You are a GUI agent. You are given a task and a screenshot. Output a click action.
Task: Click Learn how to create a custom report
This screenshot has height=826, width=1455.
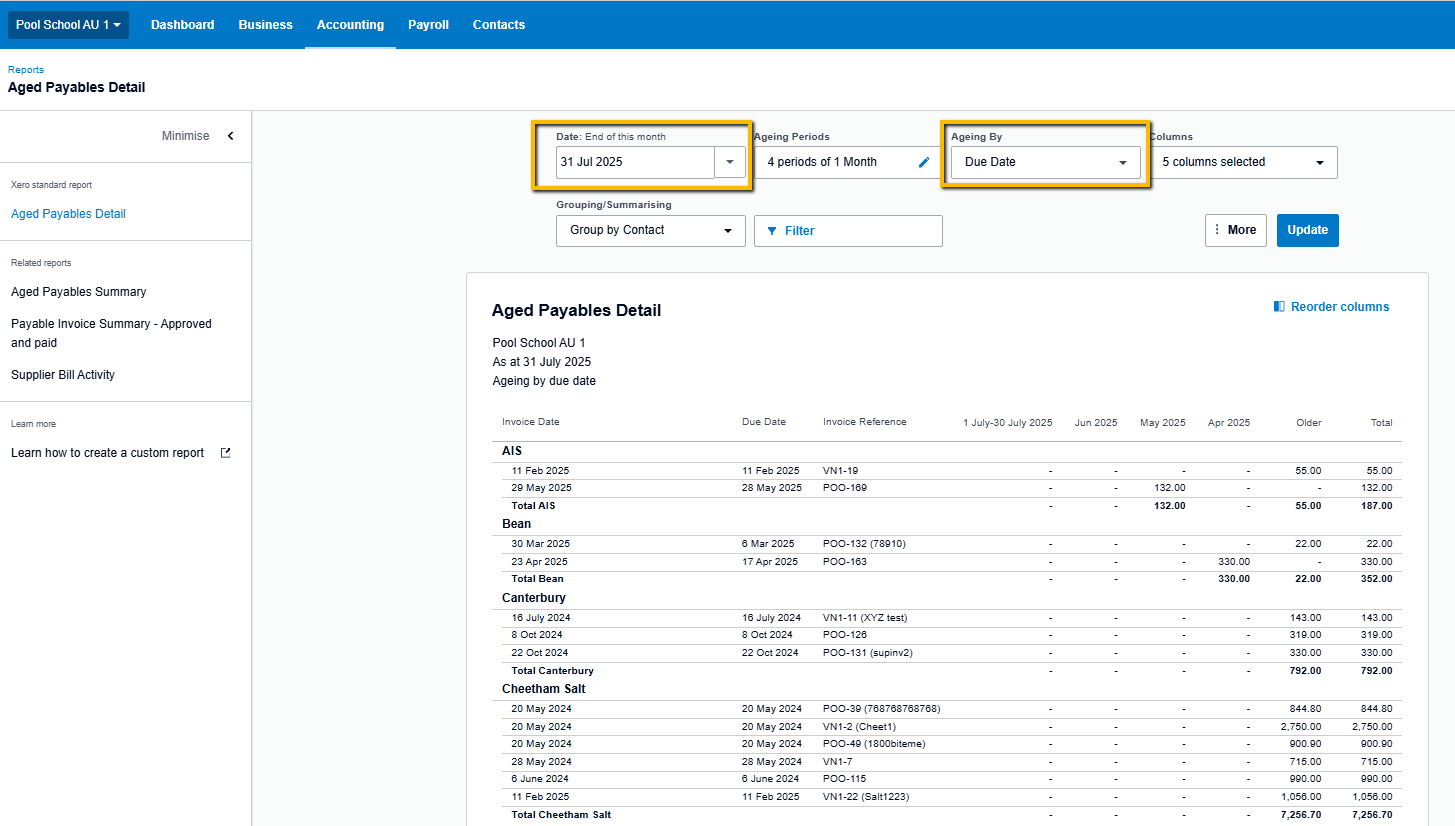point(107,453)
